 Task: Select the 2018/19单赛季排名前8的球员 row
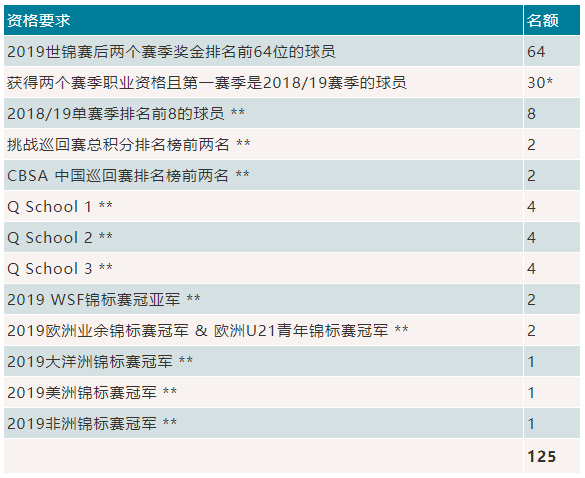coord(292,113)
